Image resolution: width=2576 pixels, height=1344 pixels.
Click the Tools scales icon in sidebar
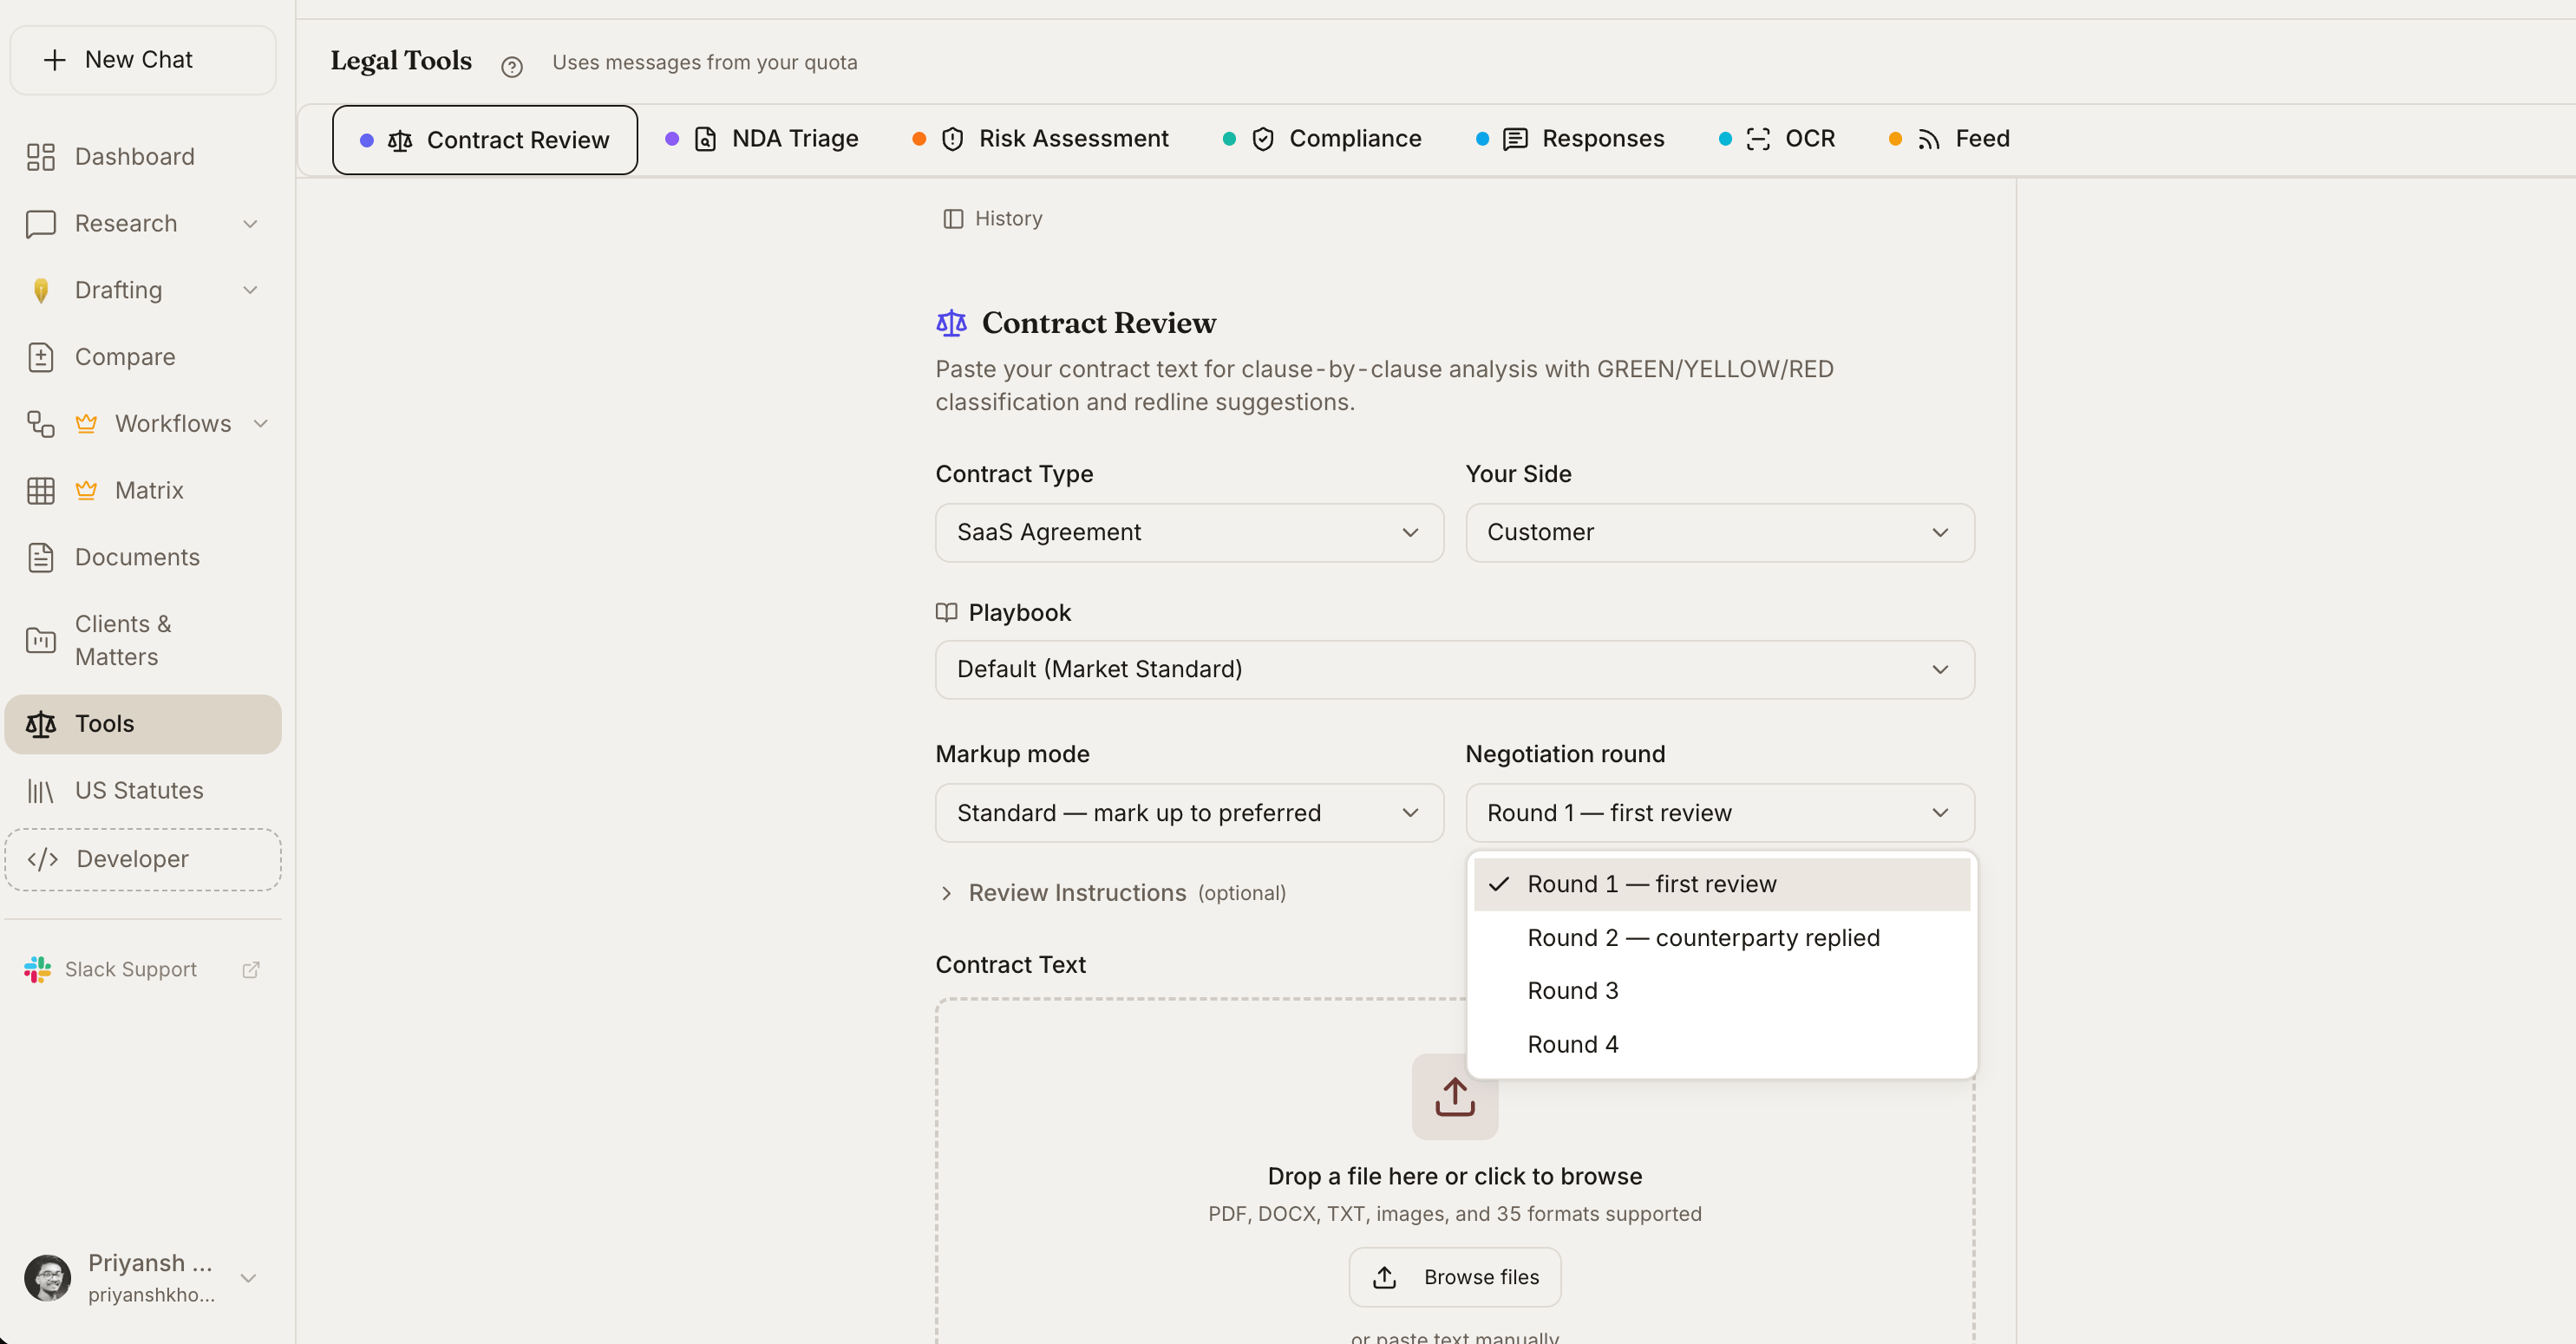point(41,724)
